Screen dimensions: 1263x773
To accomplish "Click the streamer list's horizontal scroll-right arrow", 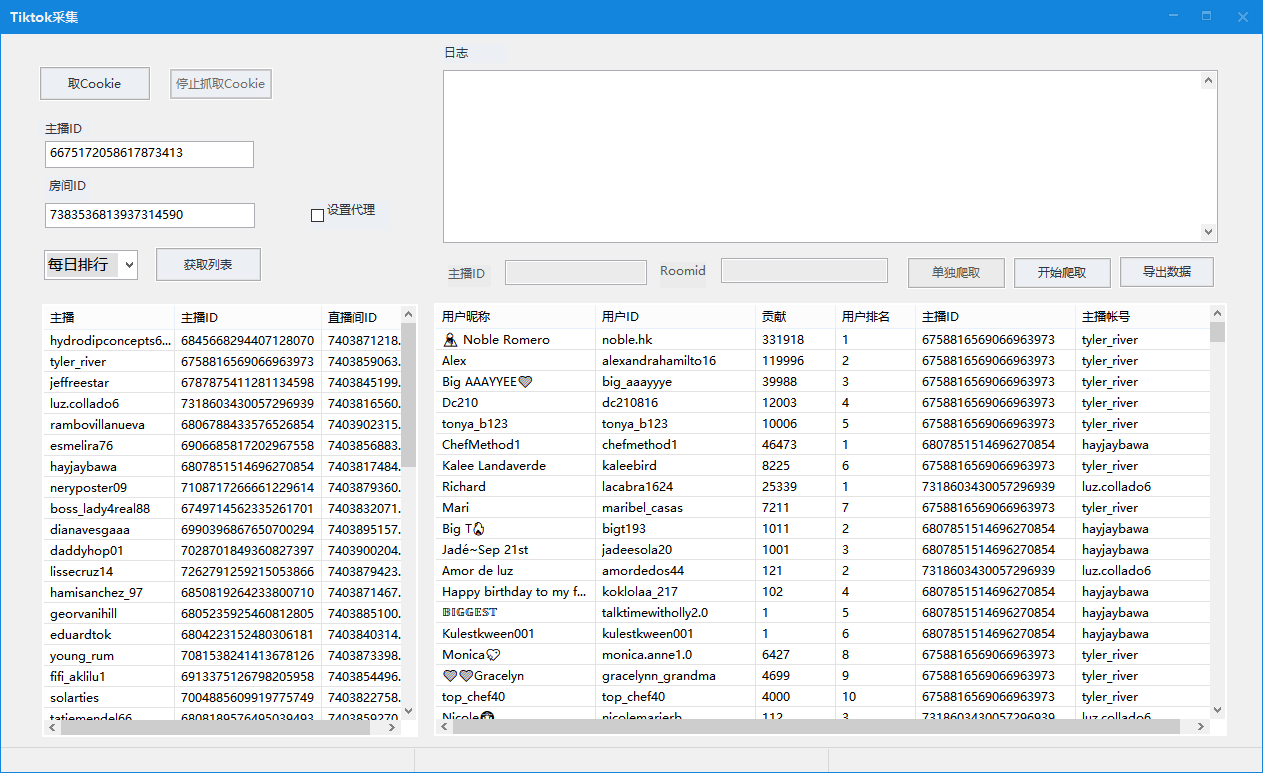I will [x=392, y=727].
